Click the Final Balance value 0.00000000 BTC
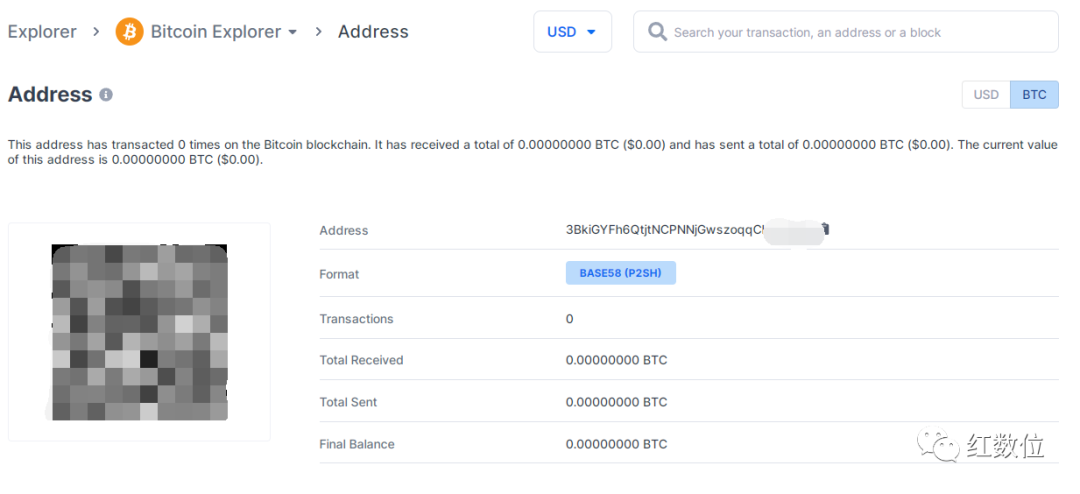The image size is (1080, 494). pos(616,444)
